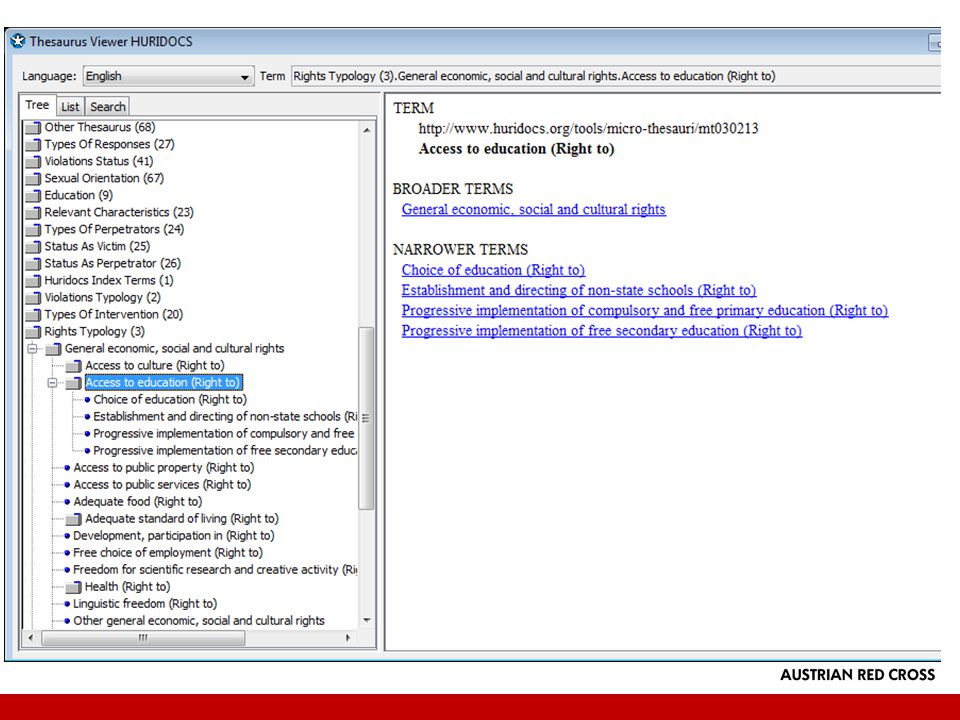This screenshot has width=960, height=720.
Task: Open General economic, social and cultural rights broader term link
Action: (534, 209)
